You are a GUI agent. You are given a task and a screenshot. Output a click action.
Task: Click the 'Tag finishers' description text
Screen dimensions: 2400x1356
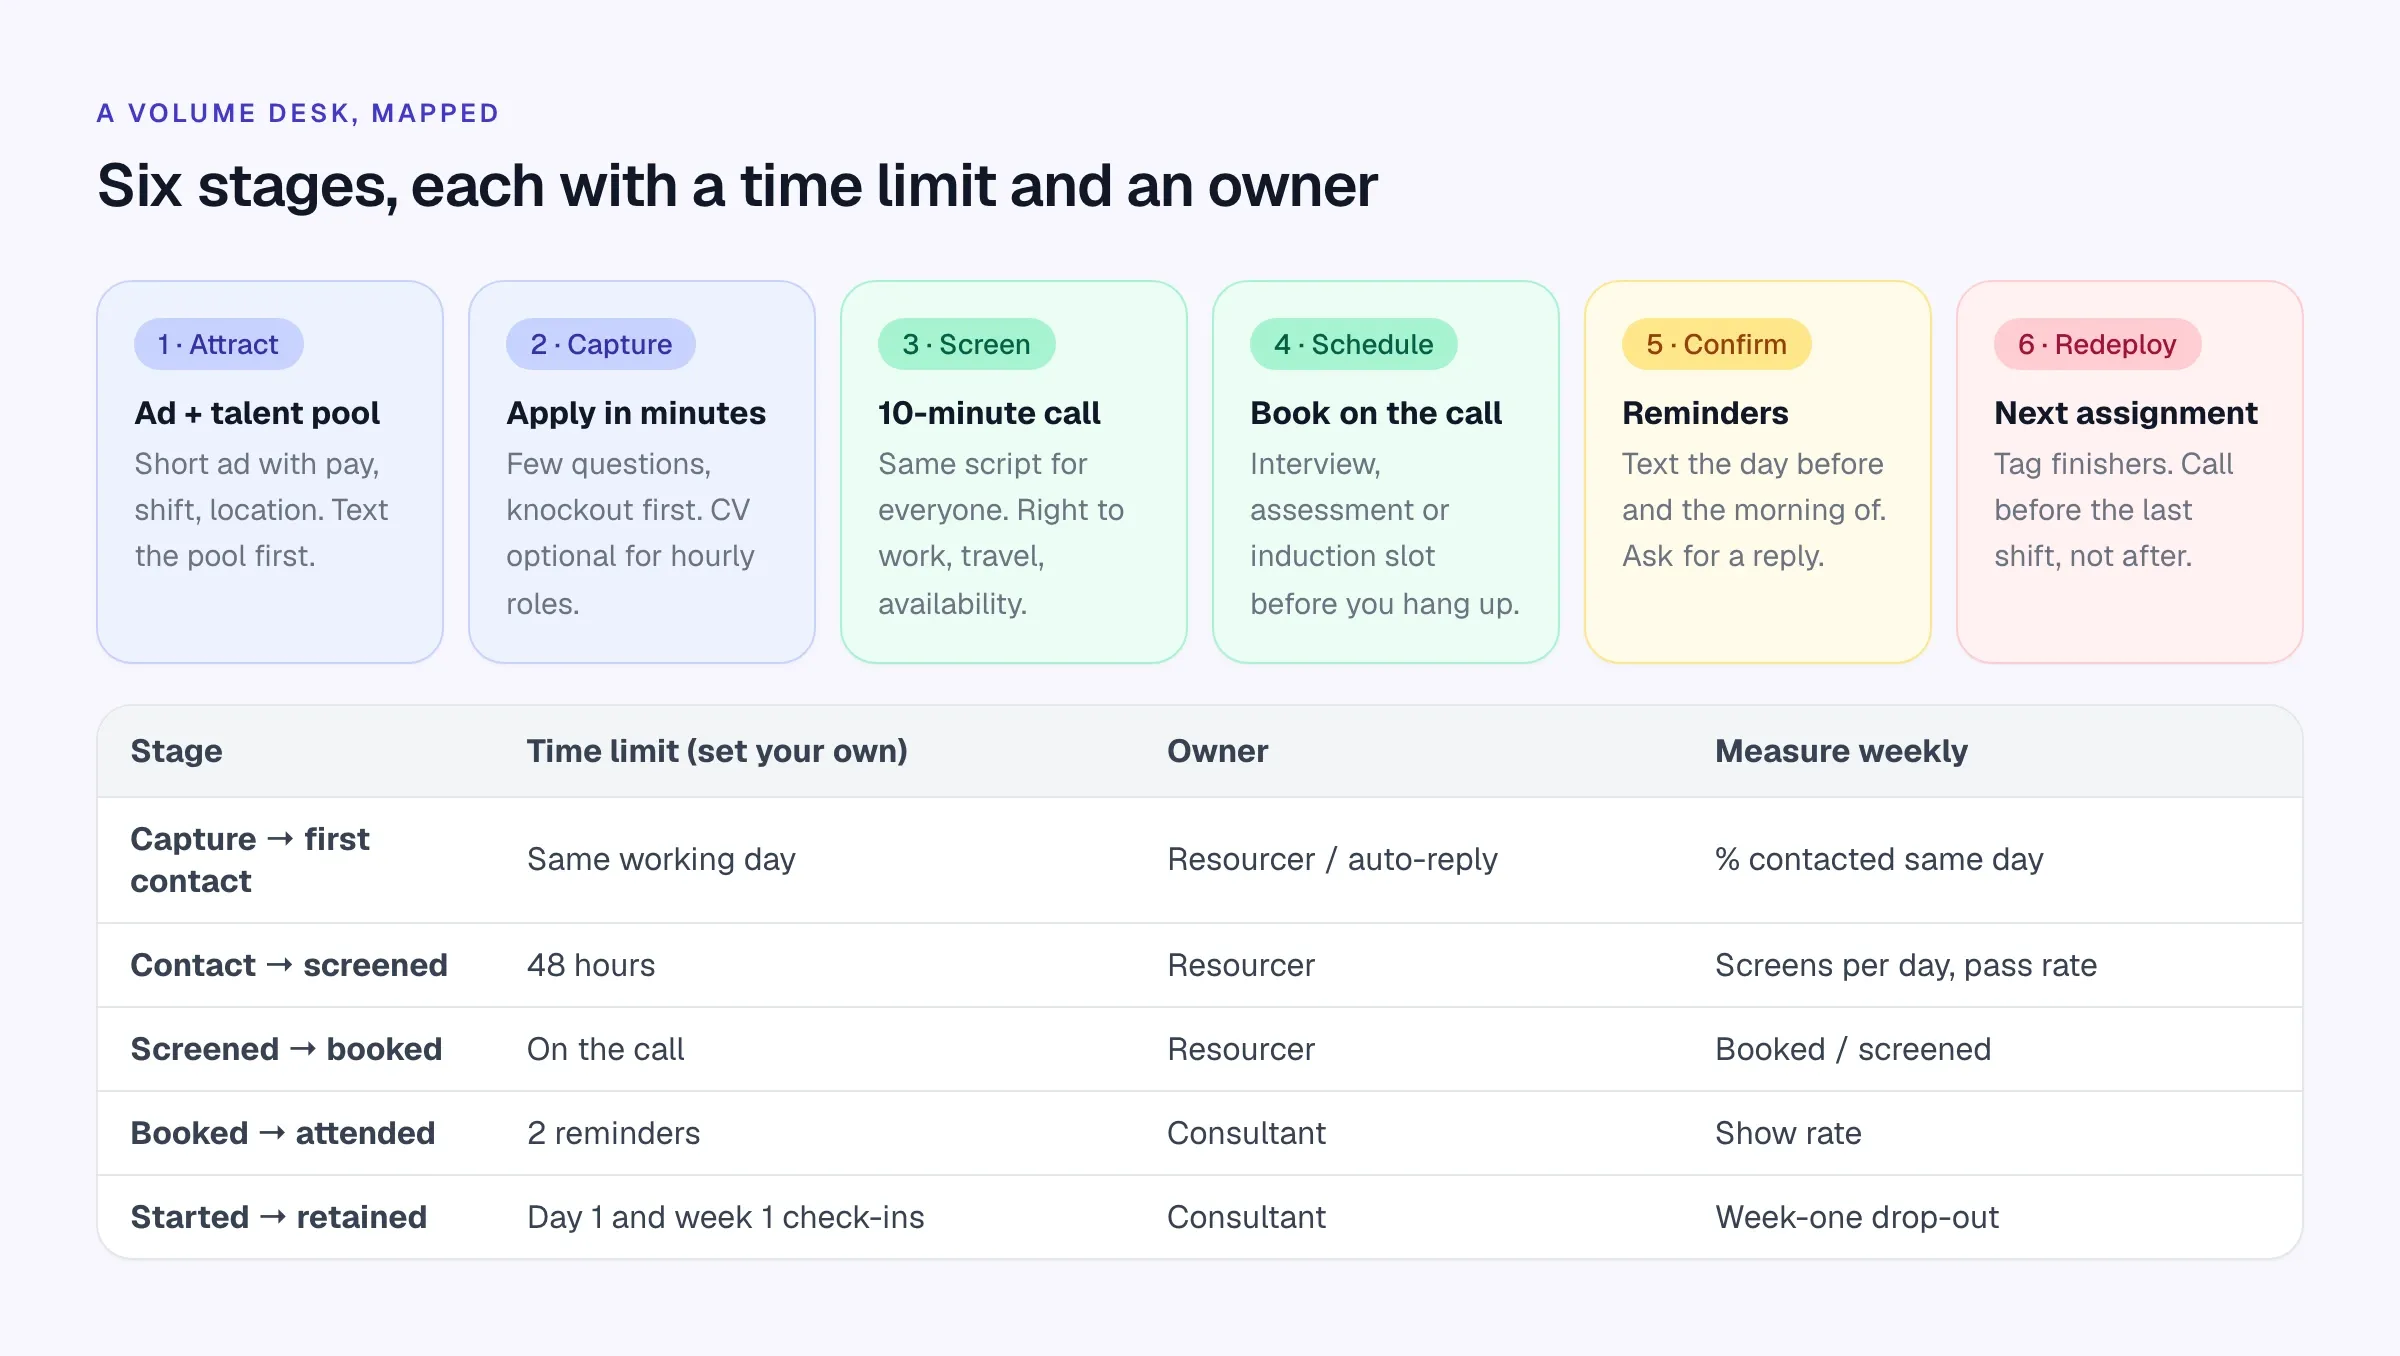pos(2113,510)
